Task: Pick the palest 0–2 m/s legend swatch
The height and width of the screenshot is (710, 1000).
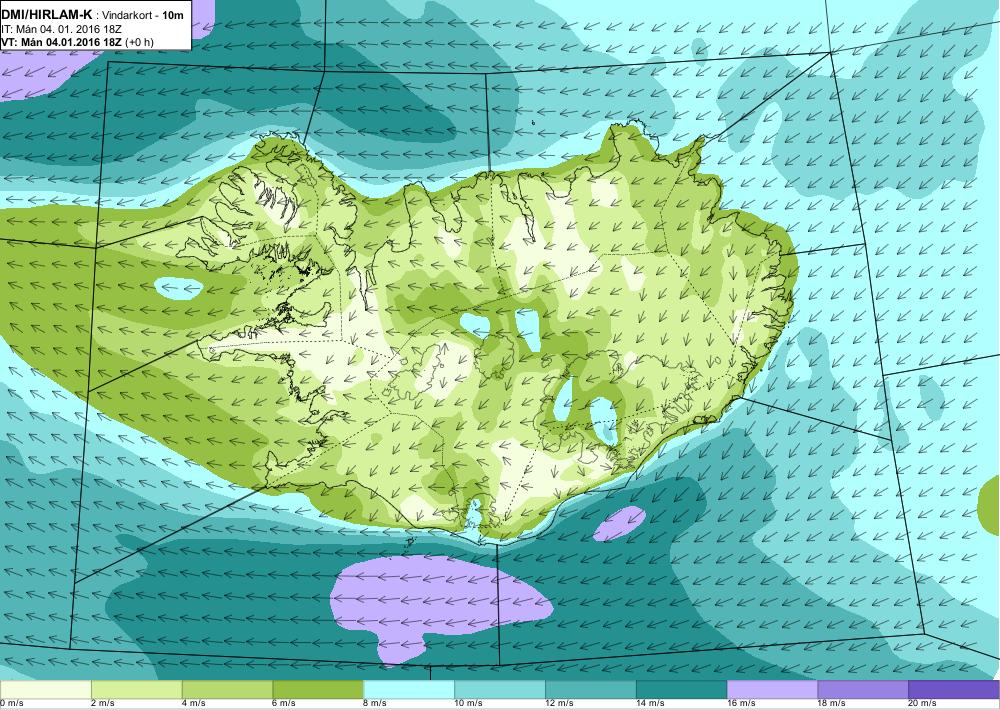Action: [x=46, y=690]
